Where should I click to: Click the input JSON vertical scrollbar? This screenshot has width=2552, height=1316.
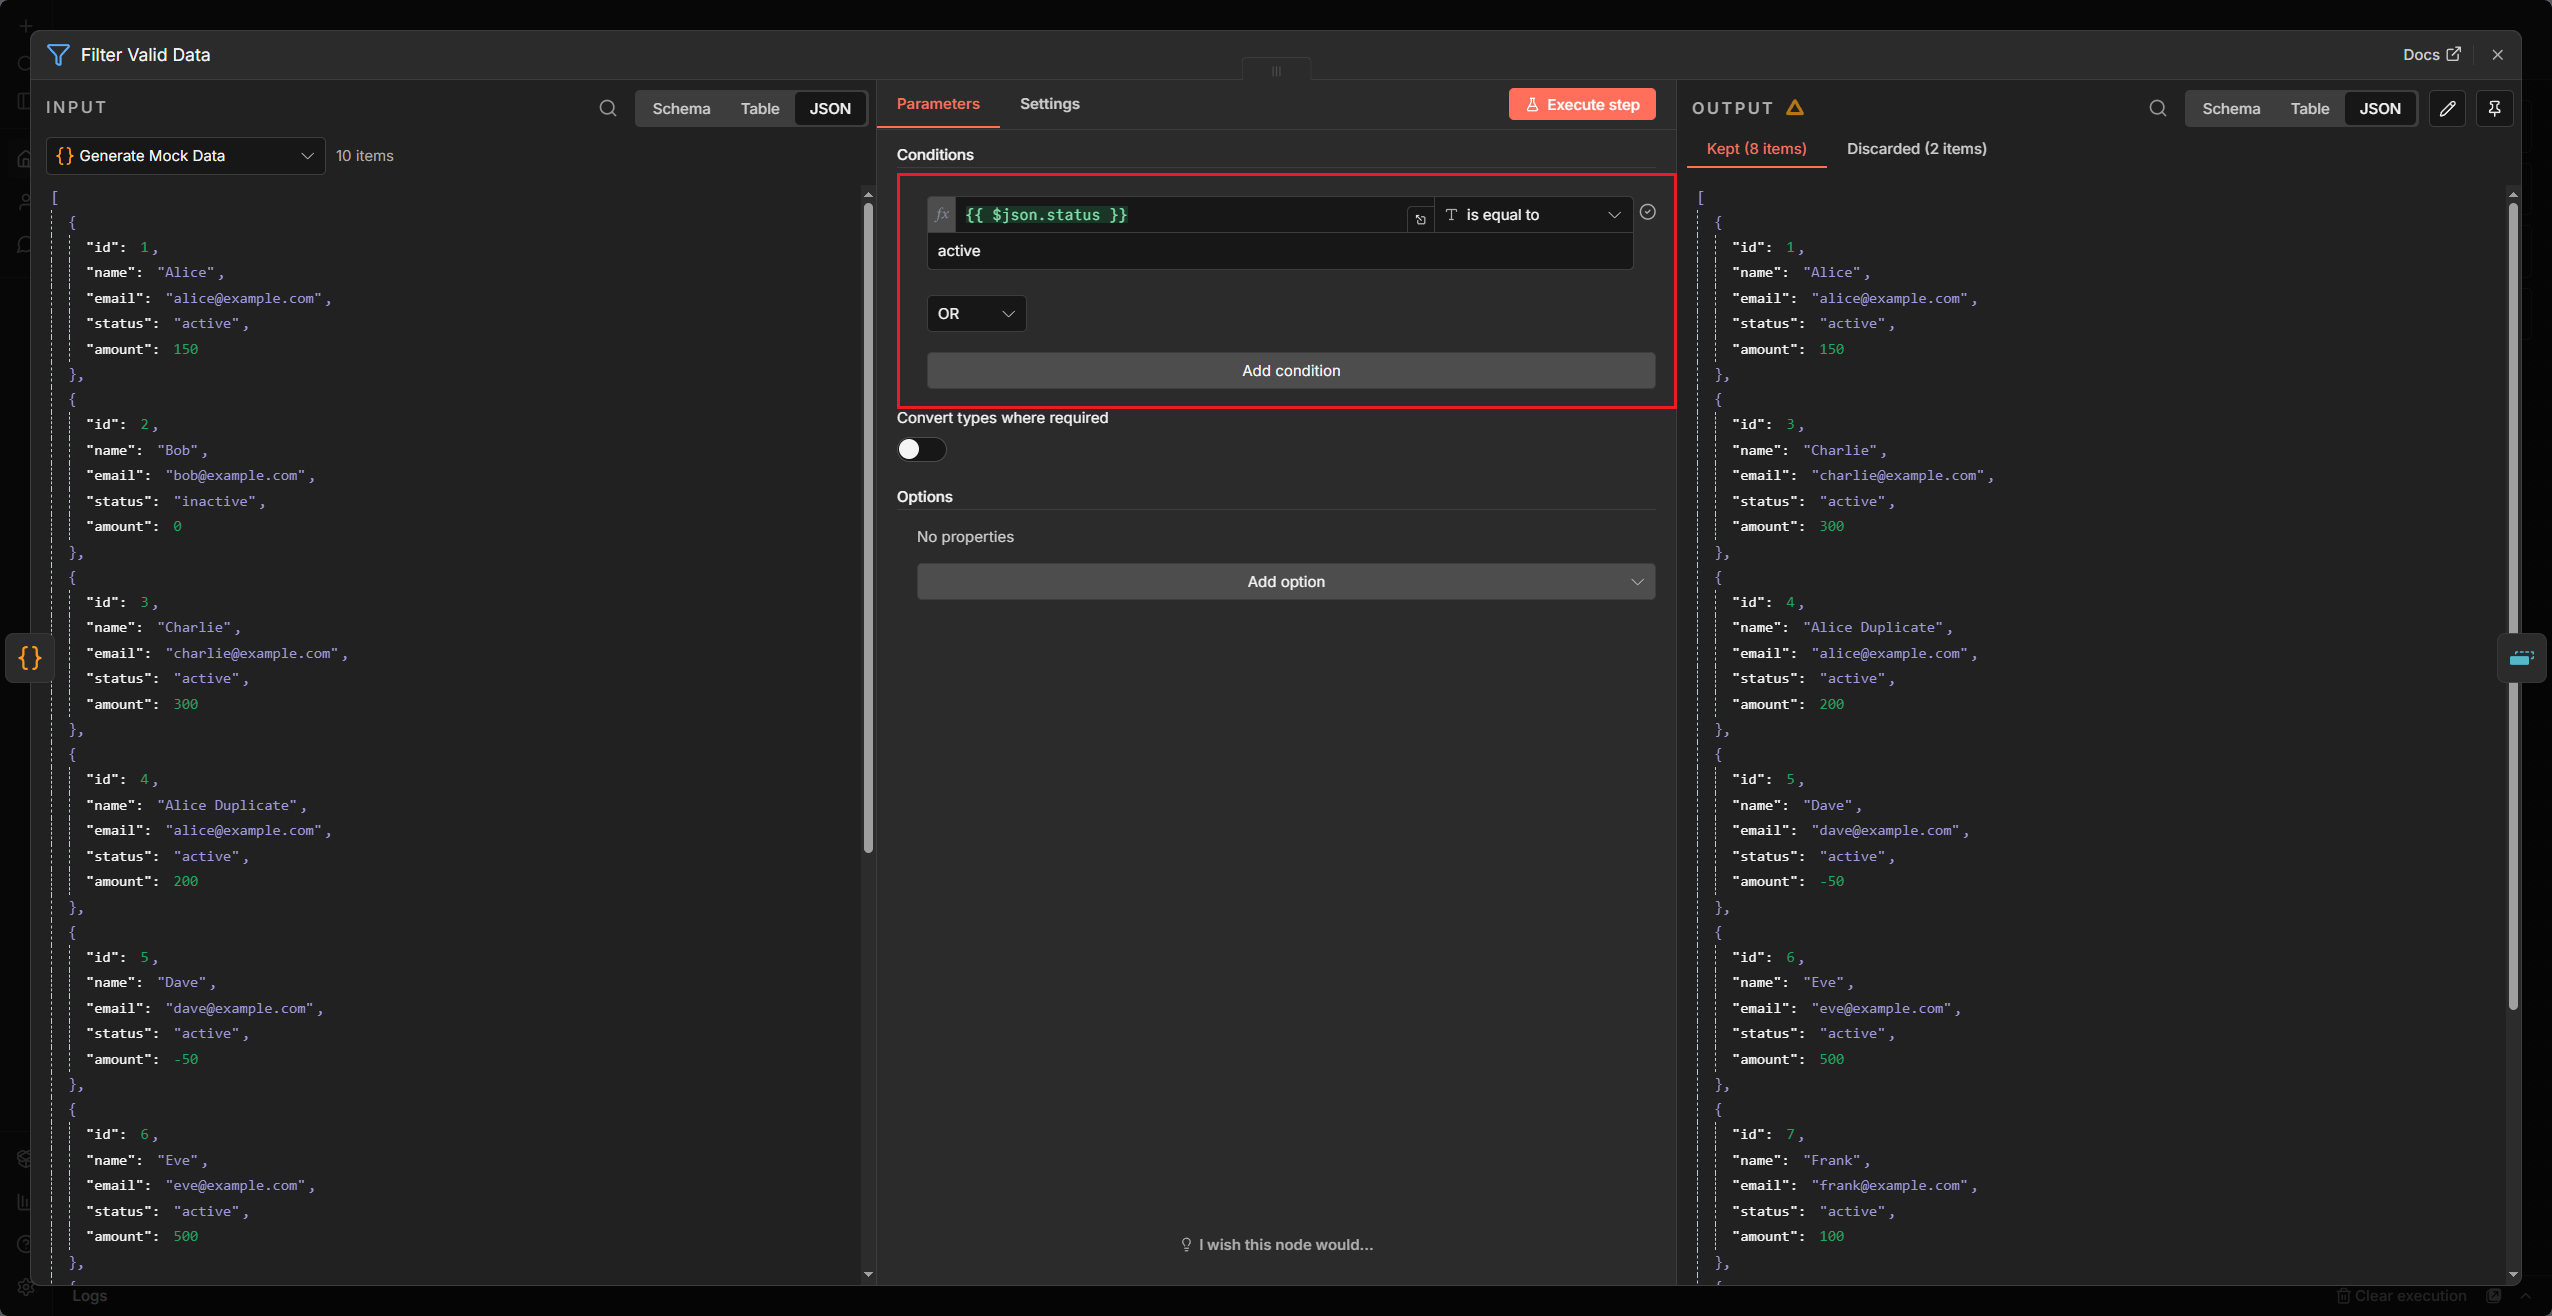click(x=868, y=528)
